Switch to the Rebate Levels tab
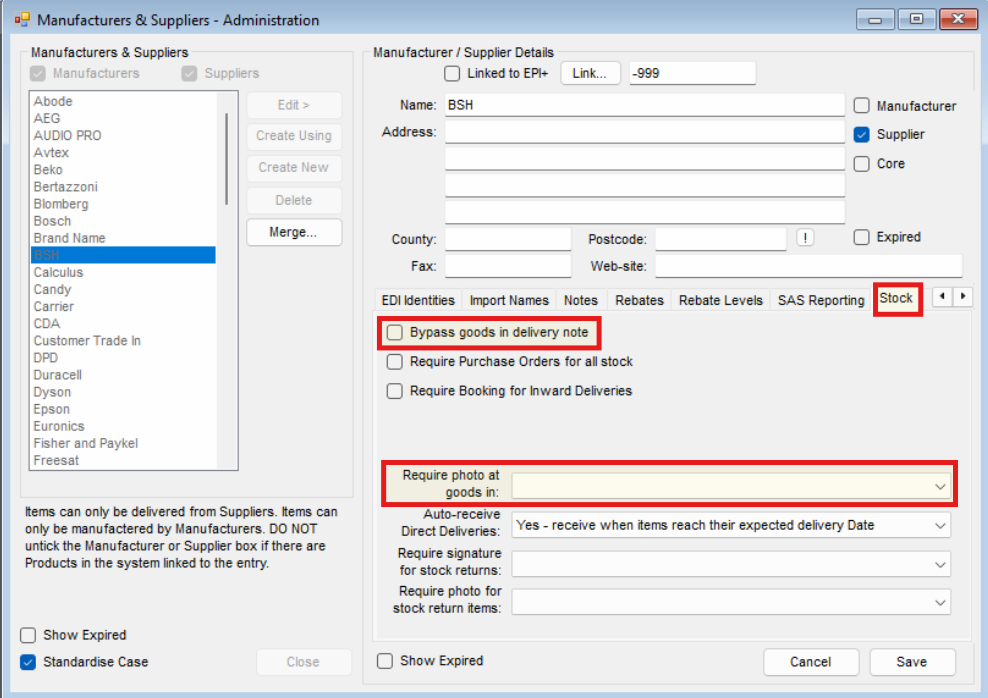The height and width of the screenshot is (698, 988). 720,300
